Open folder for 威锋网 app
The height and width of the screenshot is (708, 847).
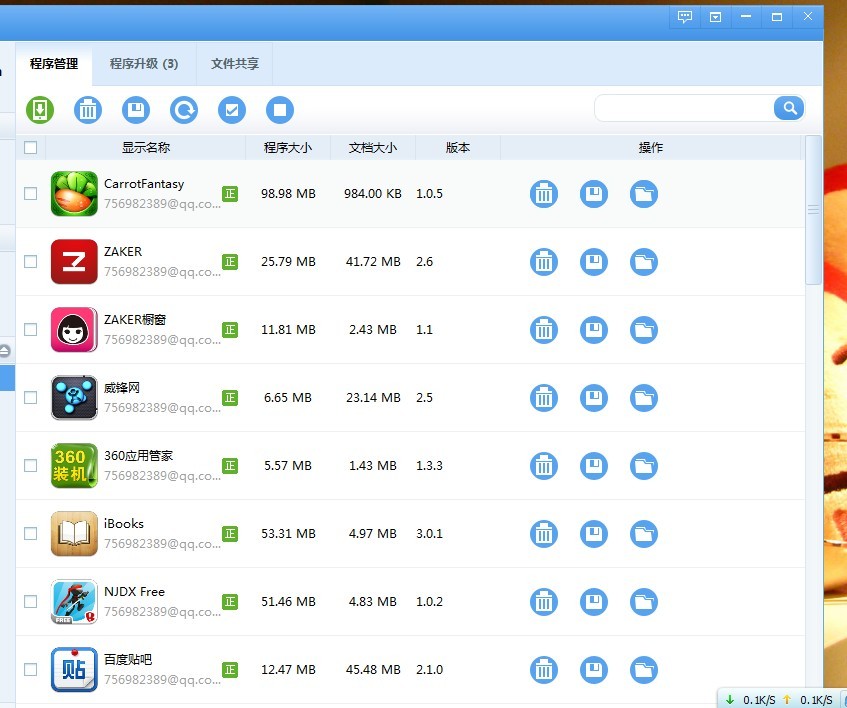tap(644, 398)
